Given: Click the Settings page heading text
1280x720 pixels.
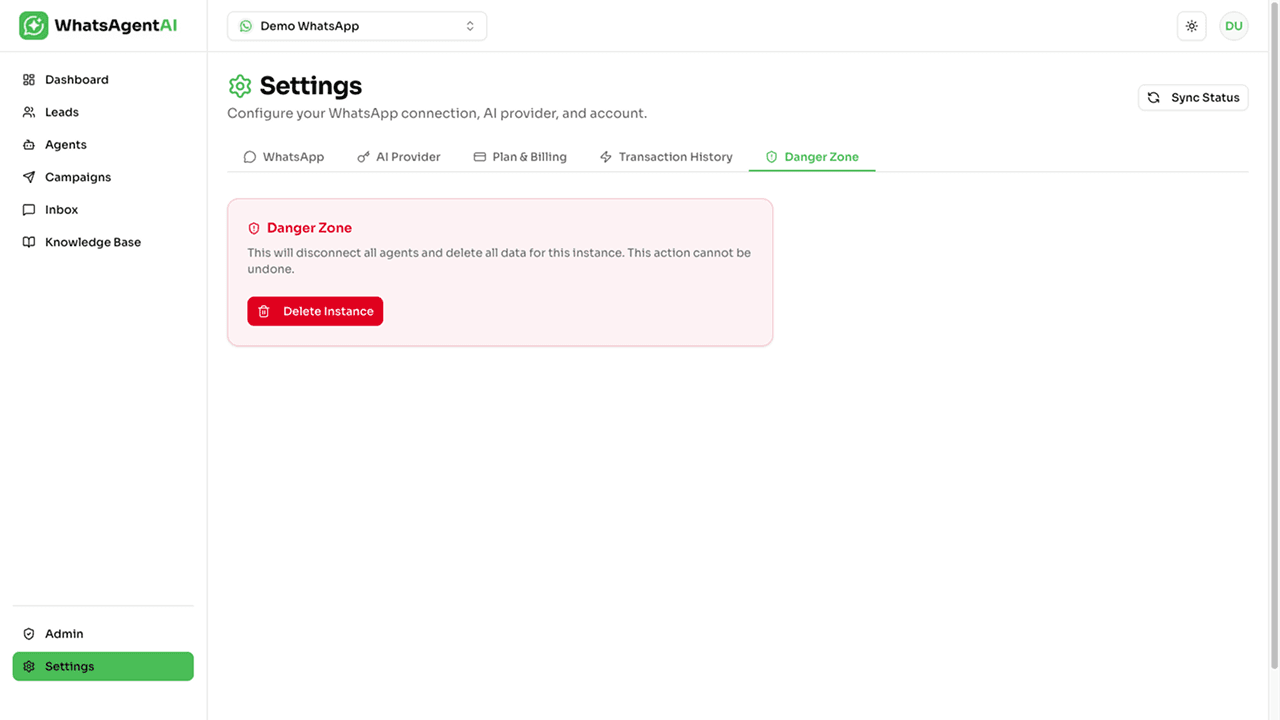Looking at the screenshot, I should click(311, 86).
